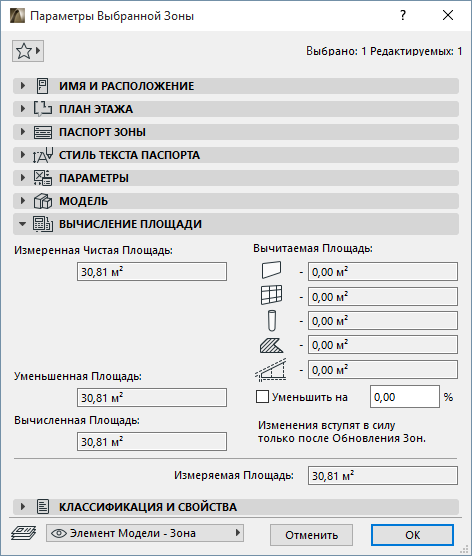
Task: Click the МОДЕЛЬ panel cube icon
Action: [x=43, y=201]
